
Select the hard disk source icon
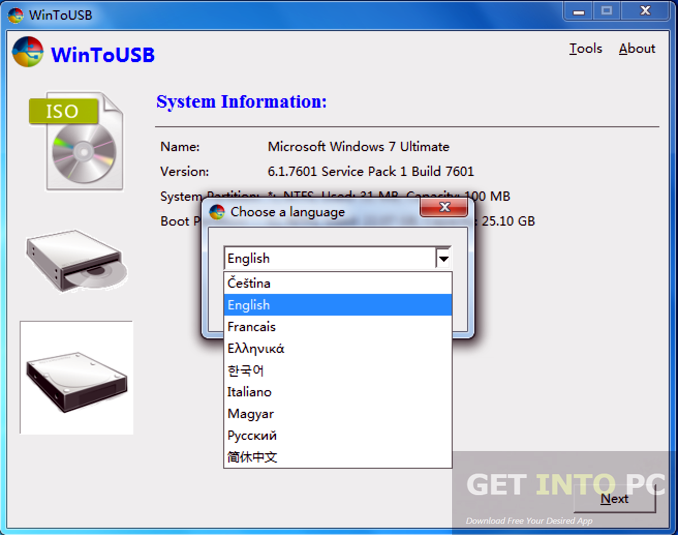click(x=77, y=378)
